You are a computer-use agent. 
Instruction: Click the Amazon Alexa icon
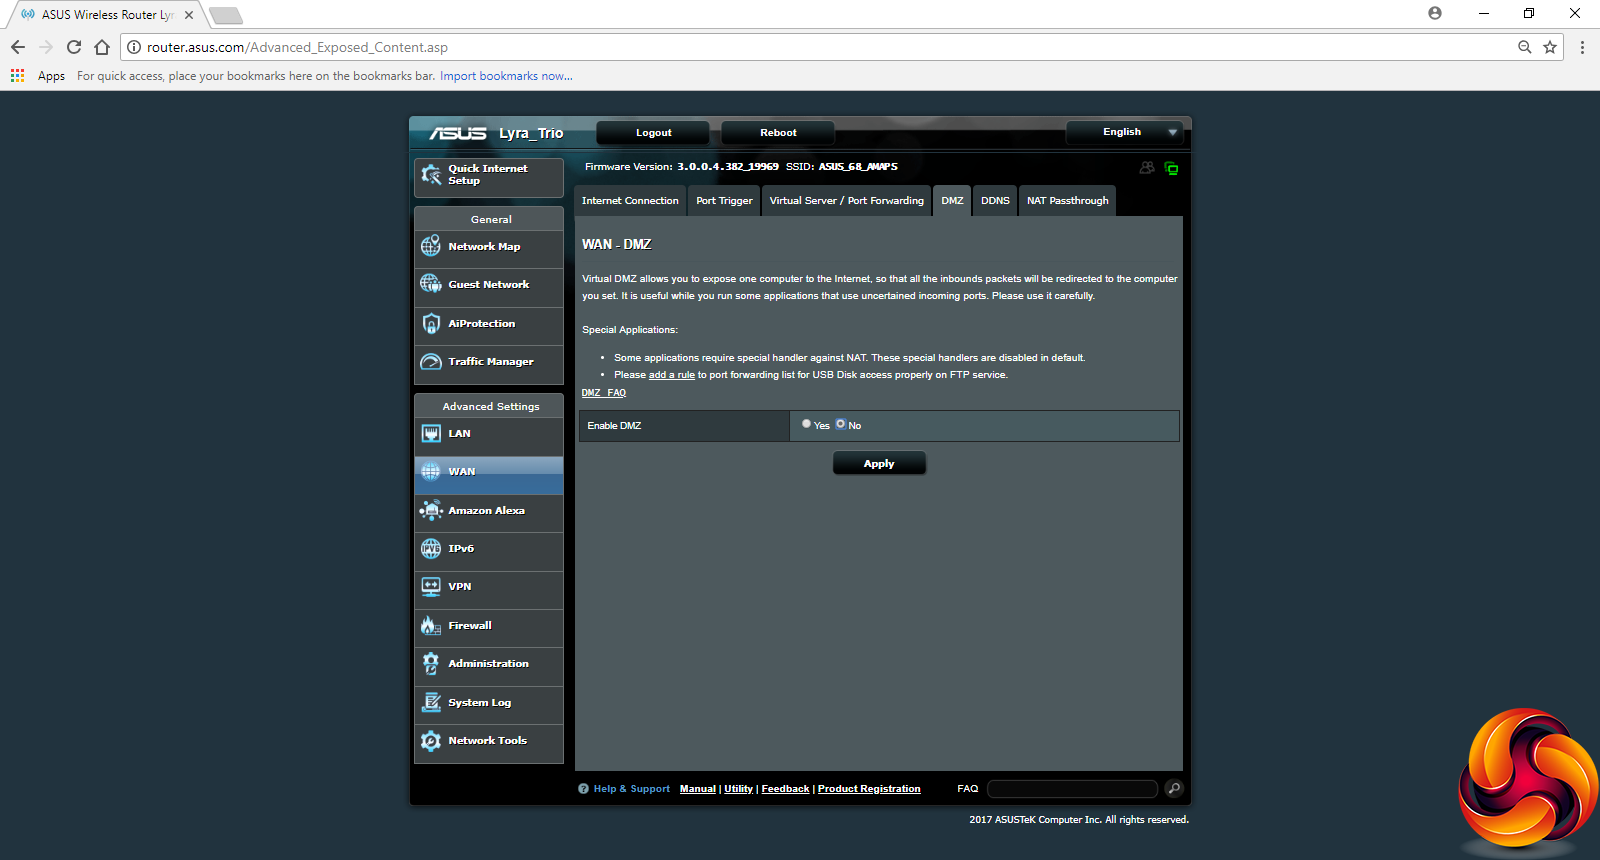[x=431, y=510]
